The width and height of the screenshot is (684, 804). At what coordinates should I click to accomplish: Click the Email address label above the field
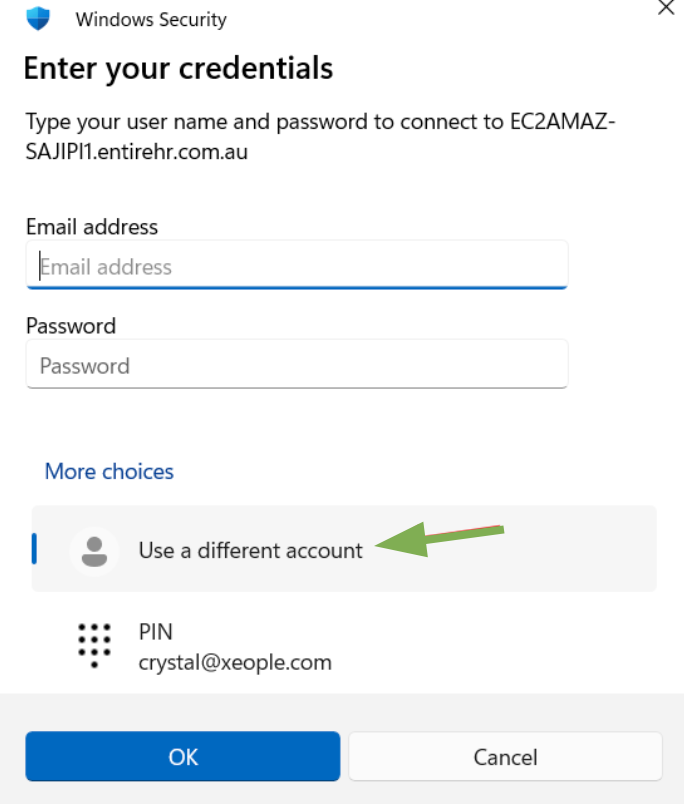click(x=92, y=226)
